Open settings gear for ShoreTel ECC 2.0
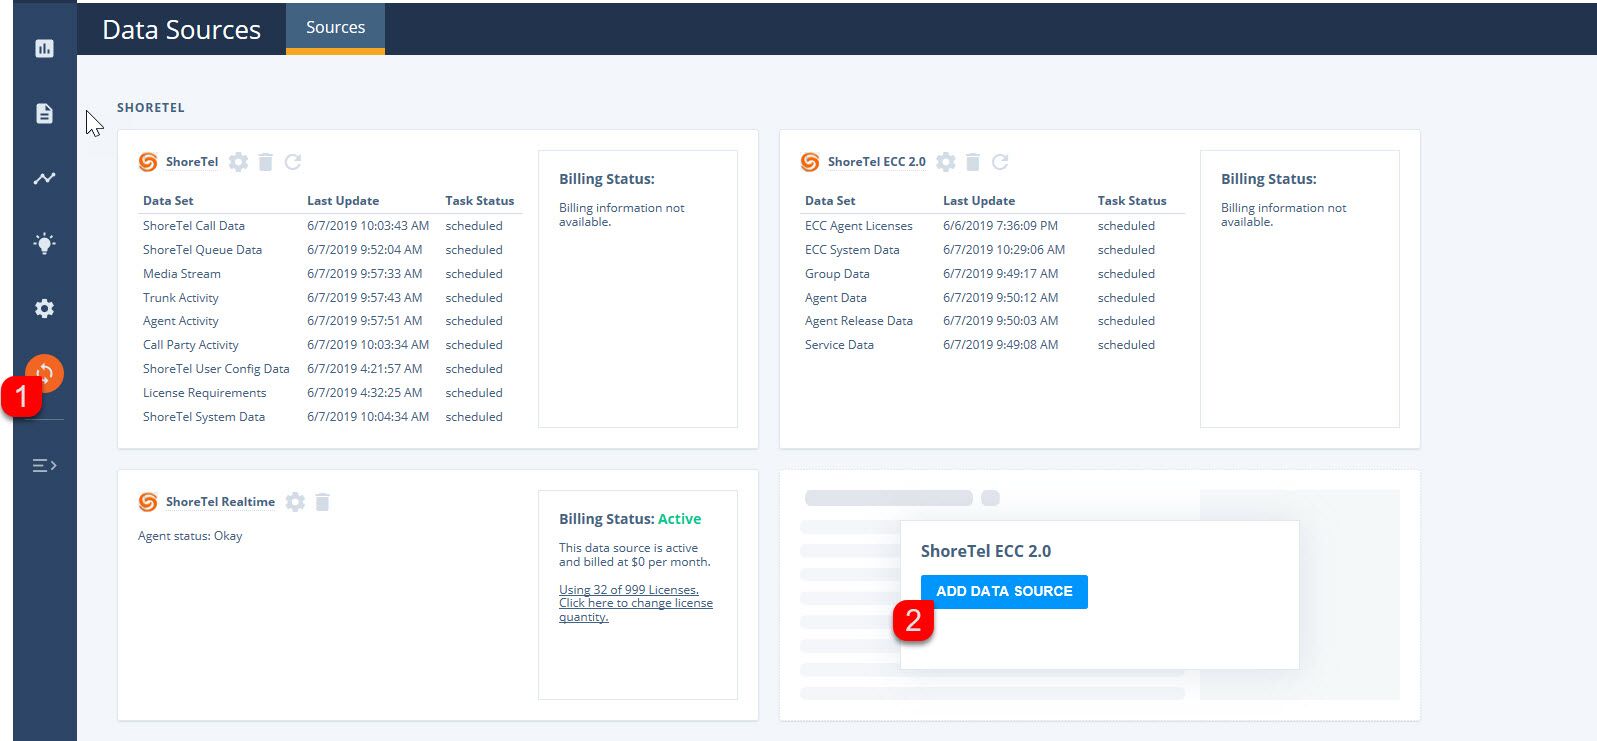1597x741 pixels. pyautogui.click(x=946, y=162)
